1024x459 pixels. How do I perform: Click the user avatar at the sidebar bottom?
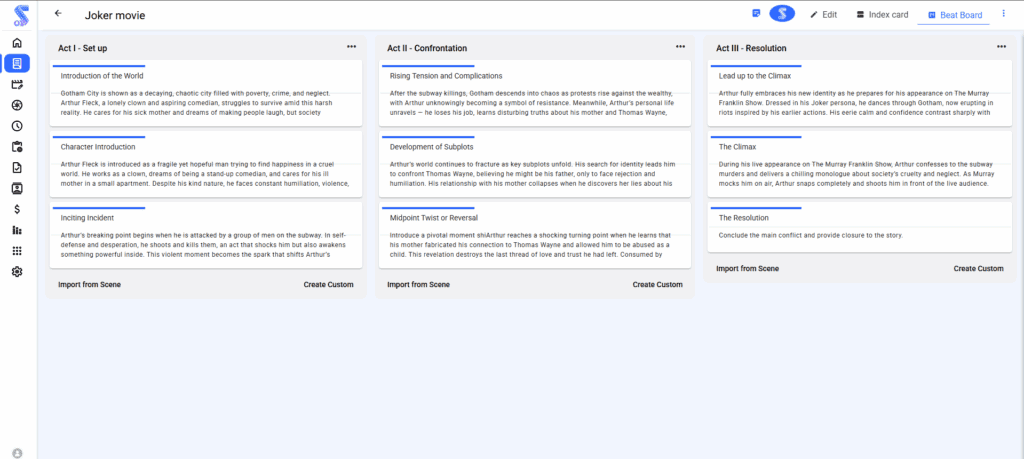(x=17, y=452)
